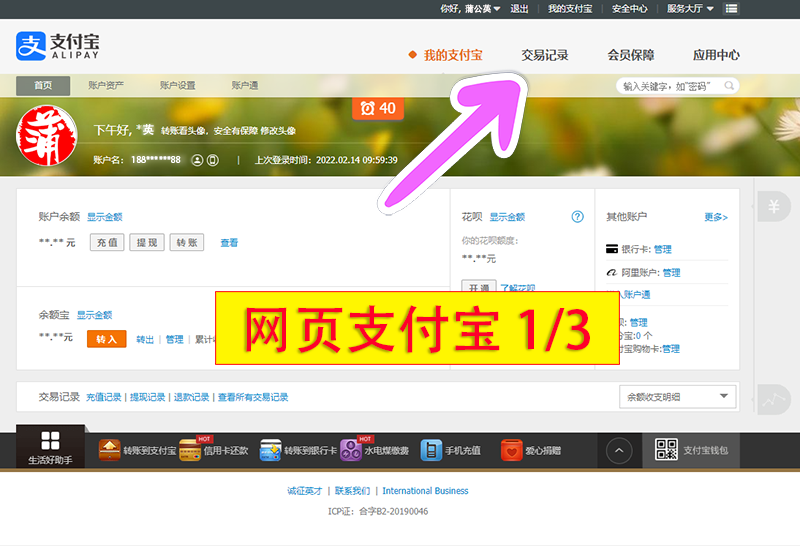Open 转账到银行卡 shortcut
The image size is (800, 546).
tap(298, 451)
